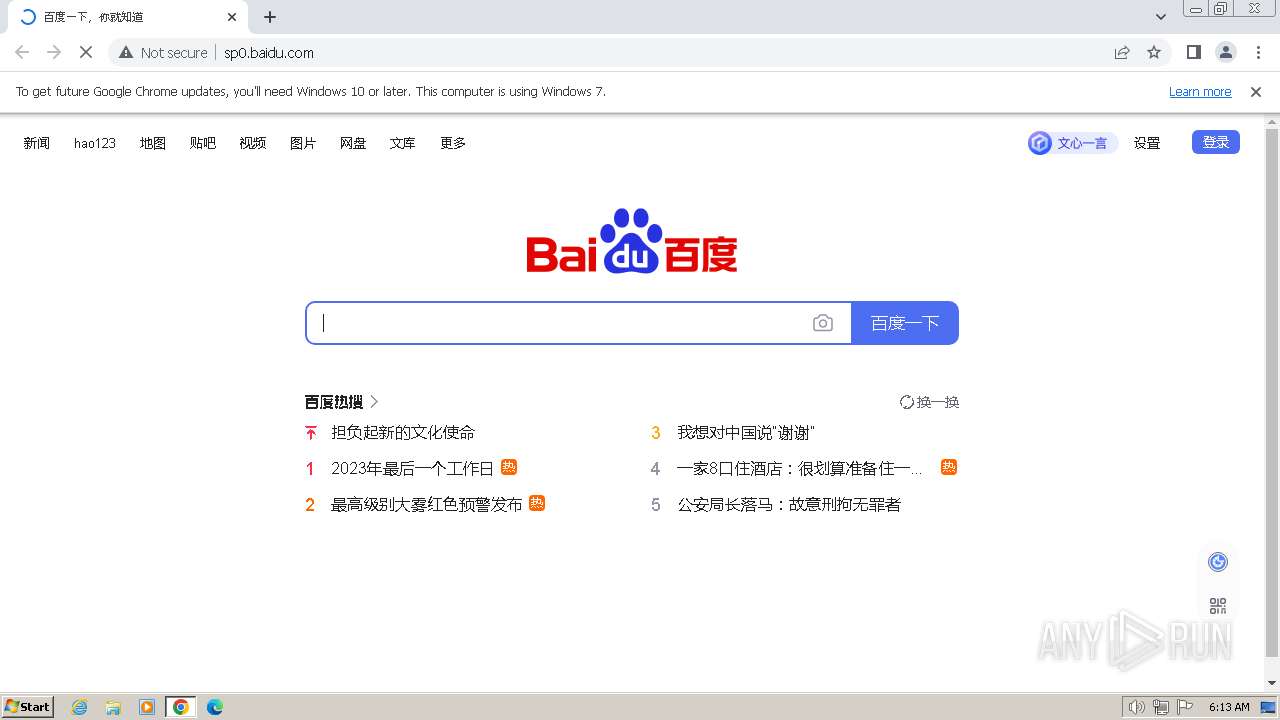Open the side panel icon
The height and width of the screenshot is (720, 1280).
pyautogui.click(x=1193, y=52)
